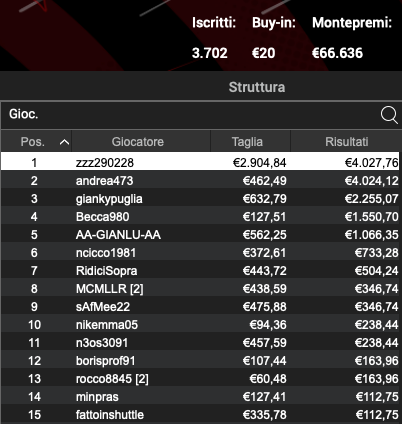Image resolution: width=402 pixels, height=424 pixels.
Task: Select player giankypuglia in the list
Action: click(x=200, y=199)
